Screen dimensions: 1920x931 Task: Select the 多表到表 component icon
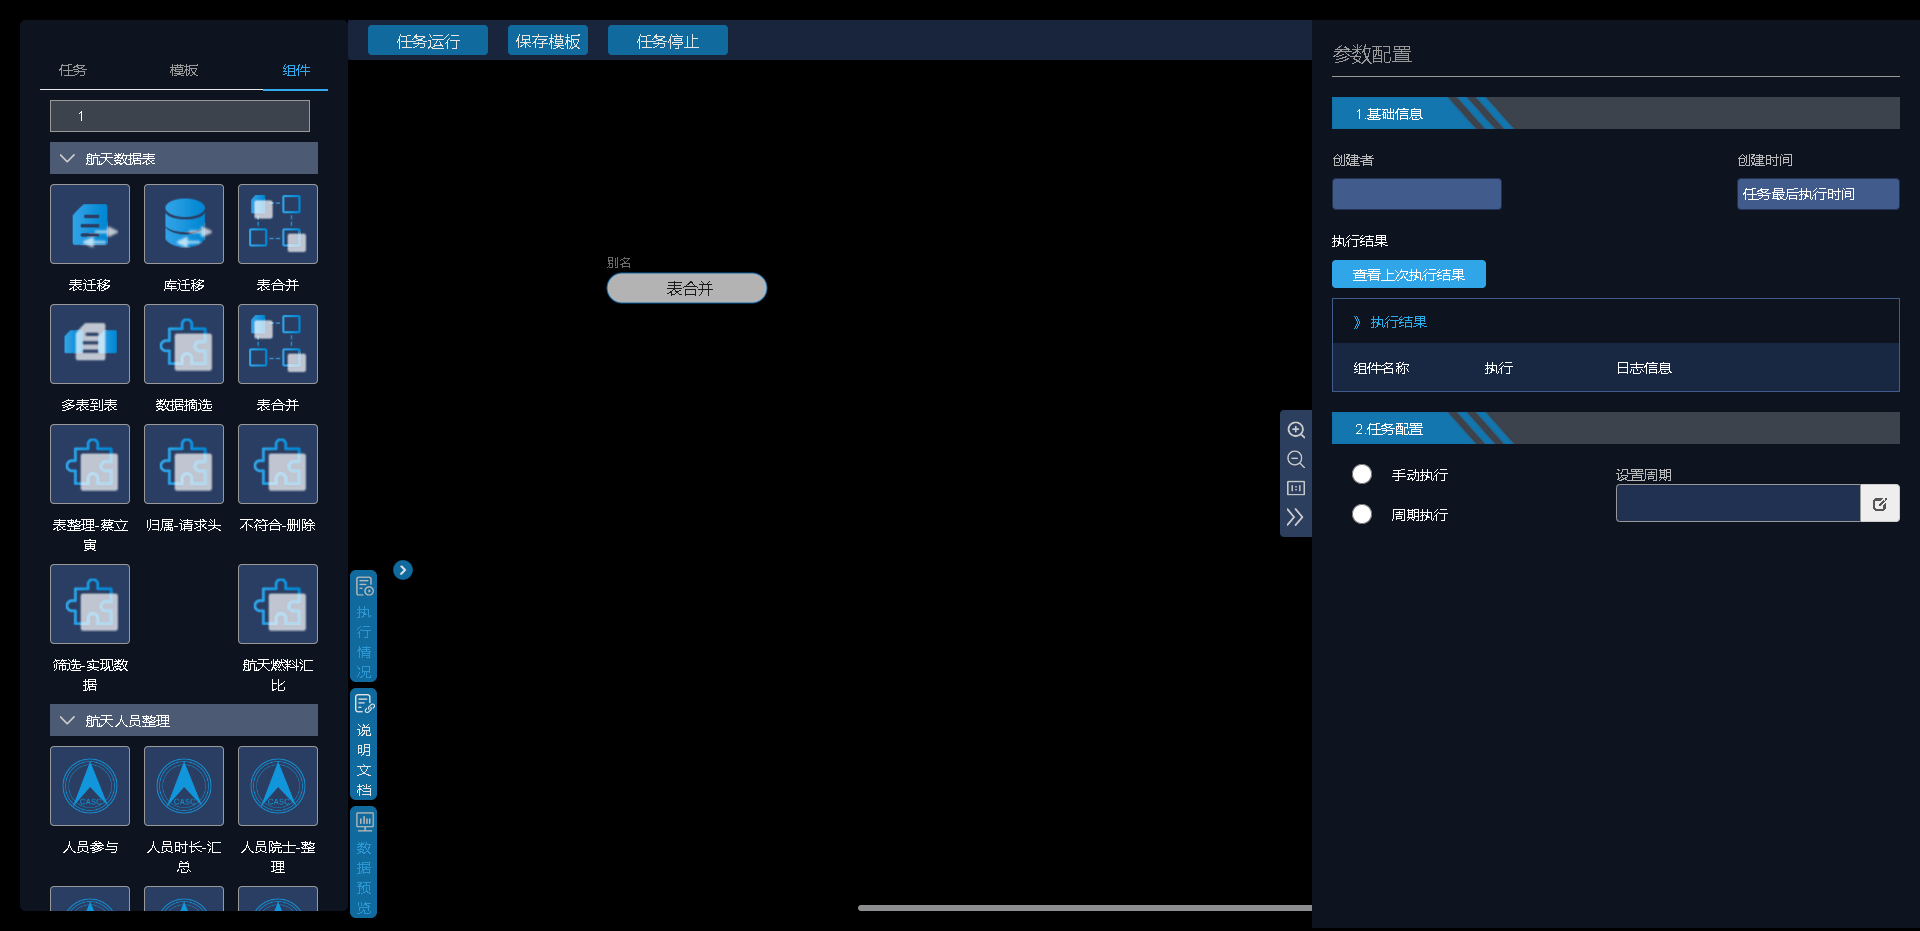click(90, 344)
